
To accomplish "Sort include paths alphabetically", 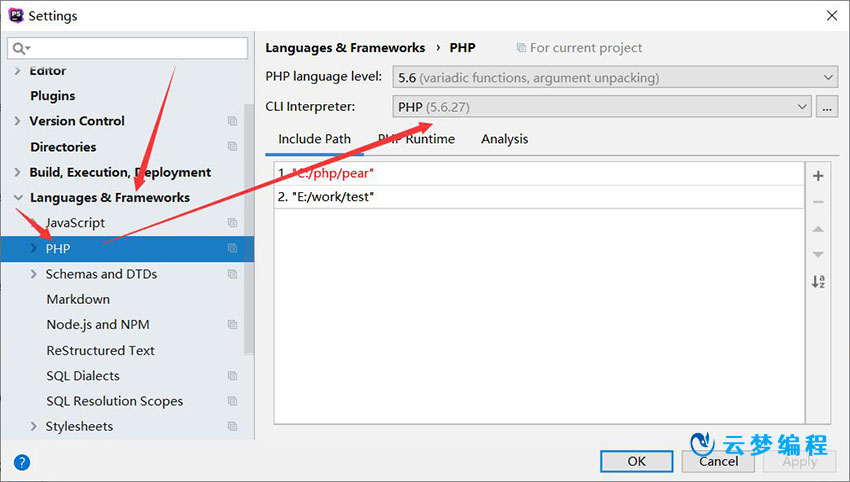I will click(x=818, y=282).
